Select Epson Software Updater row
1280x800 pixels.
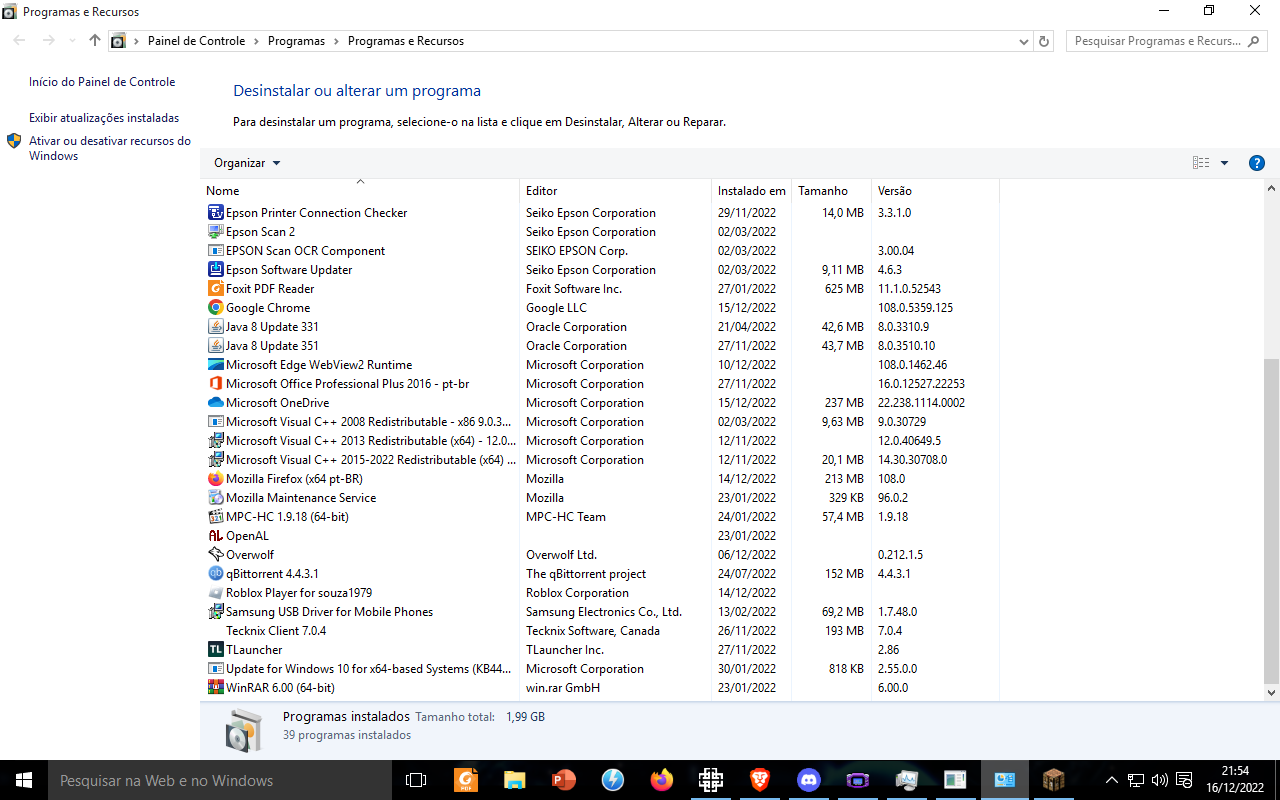tap(602, 269)
